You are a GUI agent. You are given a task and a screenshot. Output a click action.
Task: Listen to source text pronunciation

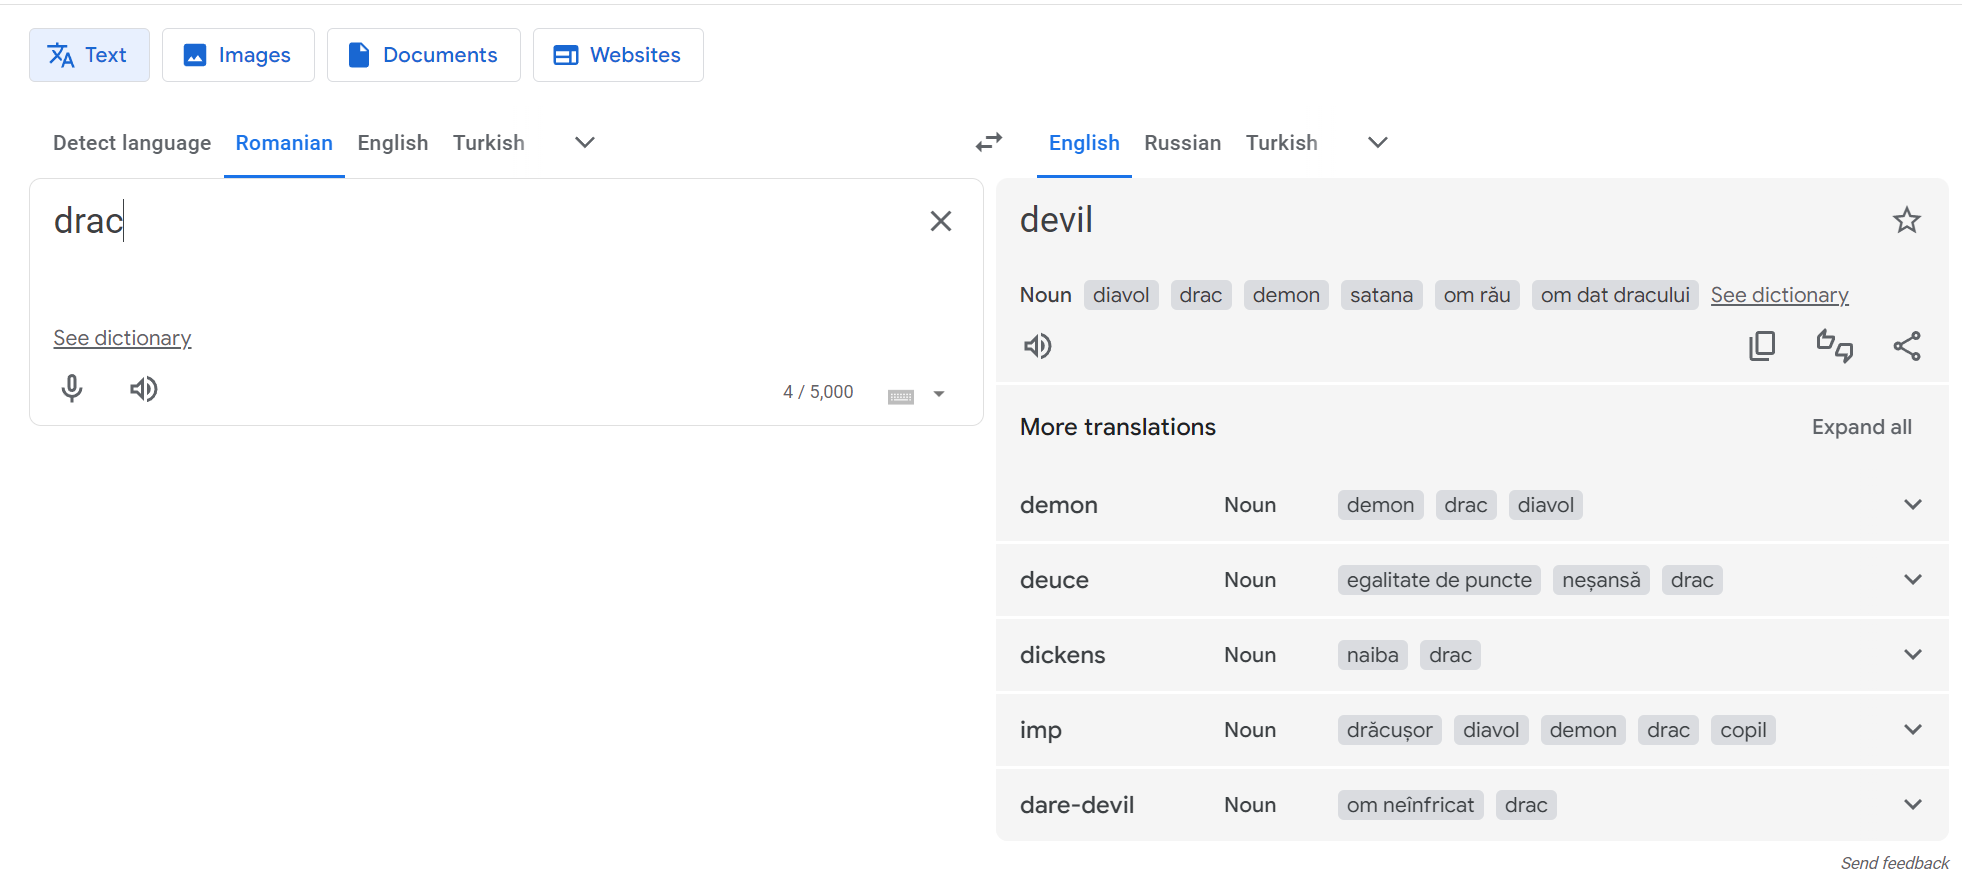click(x=144, y=389)
